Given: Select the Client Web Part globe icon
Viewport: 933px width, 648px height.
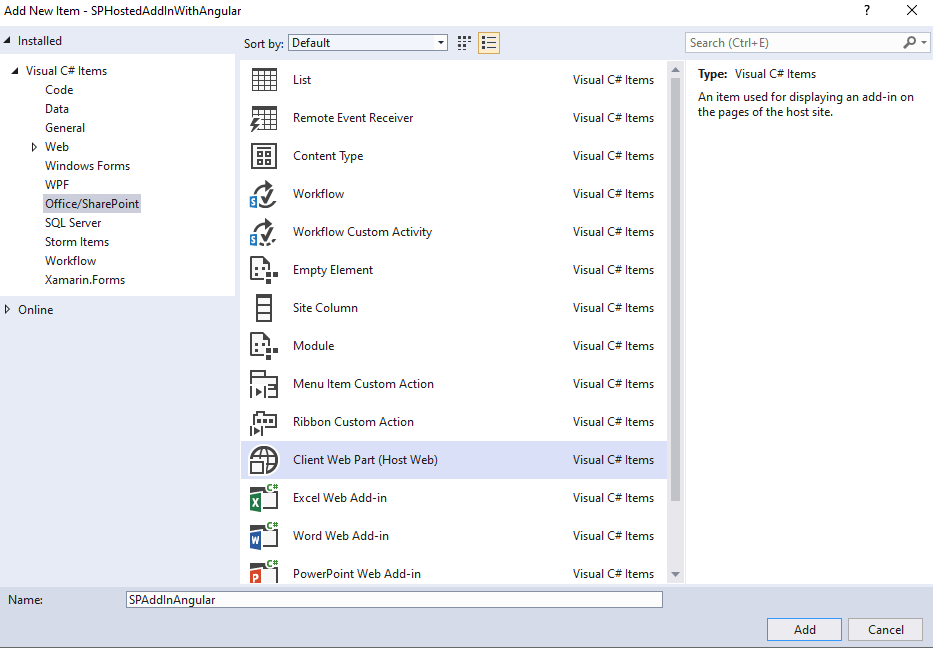Looking at the screenshot, I should coord(264,460).
